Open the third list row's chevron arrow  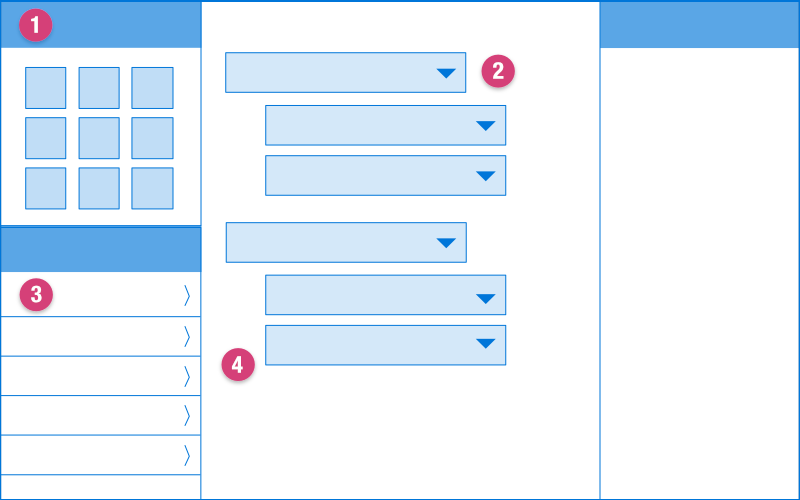click(187, 376)
